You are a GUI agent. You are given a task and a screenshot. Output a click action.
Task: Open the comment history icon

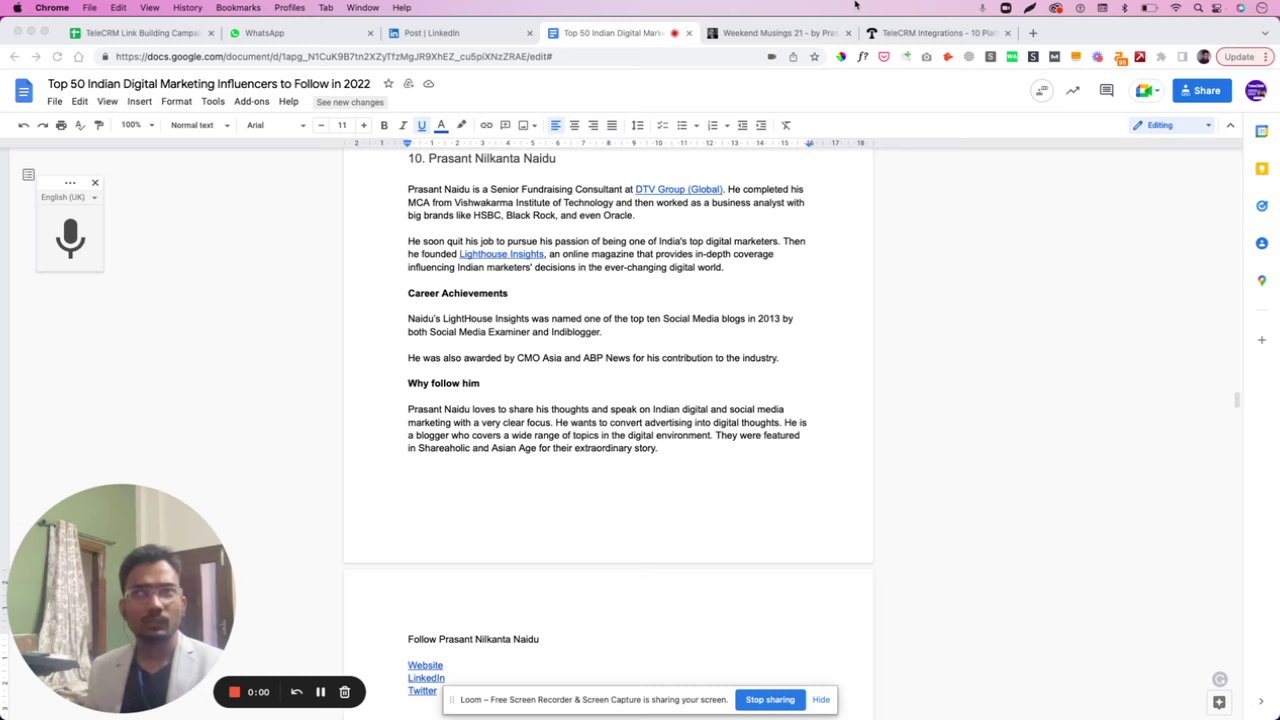click(x=1106, y=91)
